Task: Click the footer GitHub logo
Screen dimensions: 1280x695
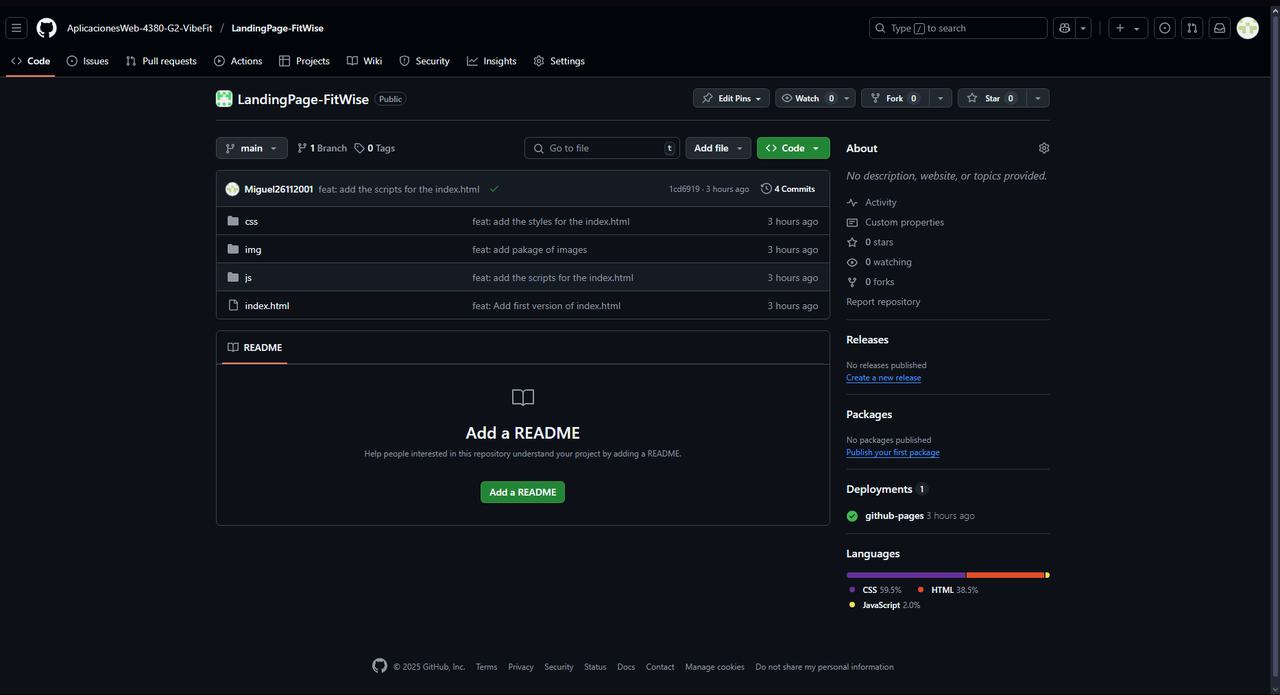Action: (x=379, y=666)
